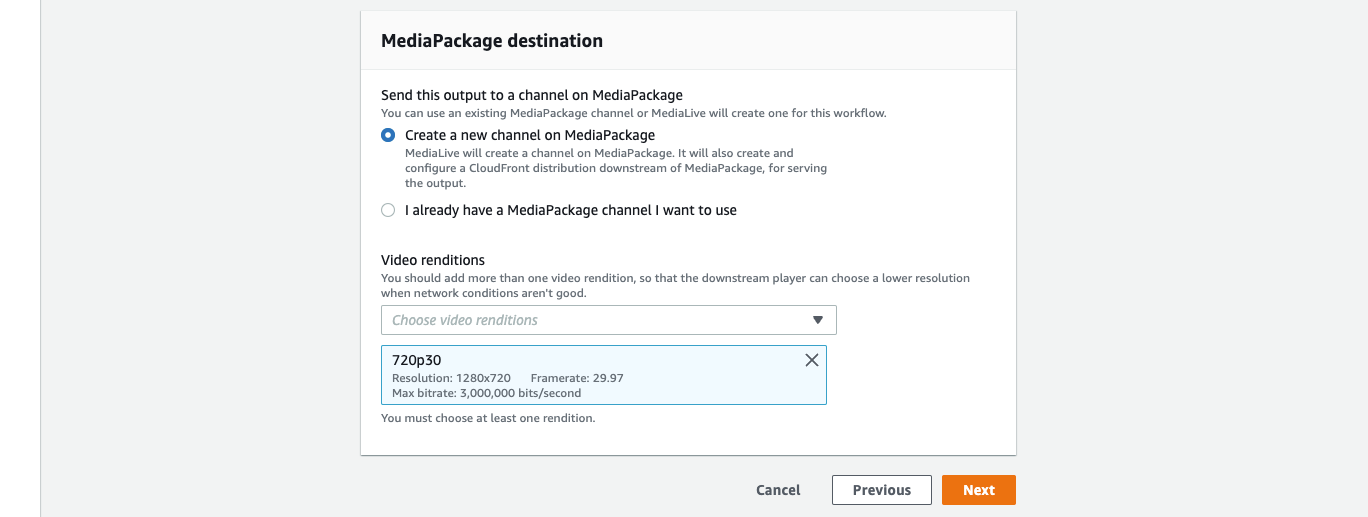Open the video renditions dropdown arrow
Viewport: 1368px width, 517px height.
tap(817, 320)
